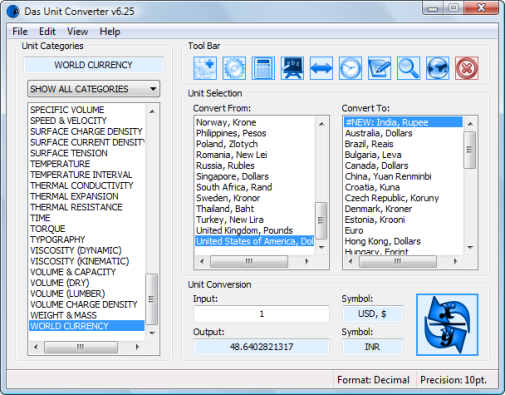
Task: Click Convert From scroll down arrow
Action: [321, 247]
